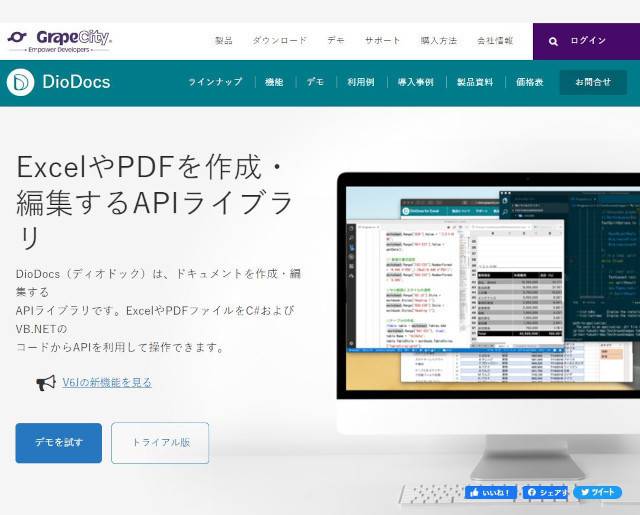Click the トライアル版 button
Viewport: 640px width, 515px height.
160,443
